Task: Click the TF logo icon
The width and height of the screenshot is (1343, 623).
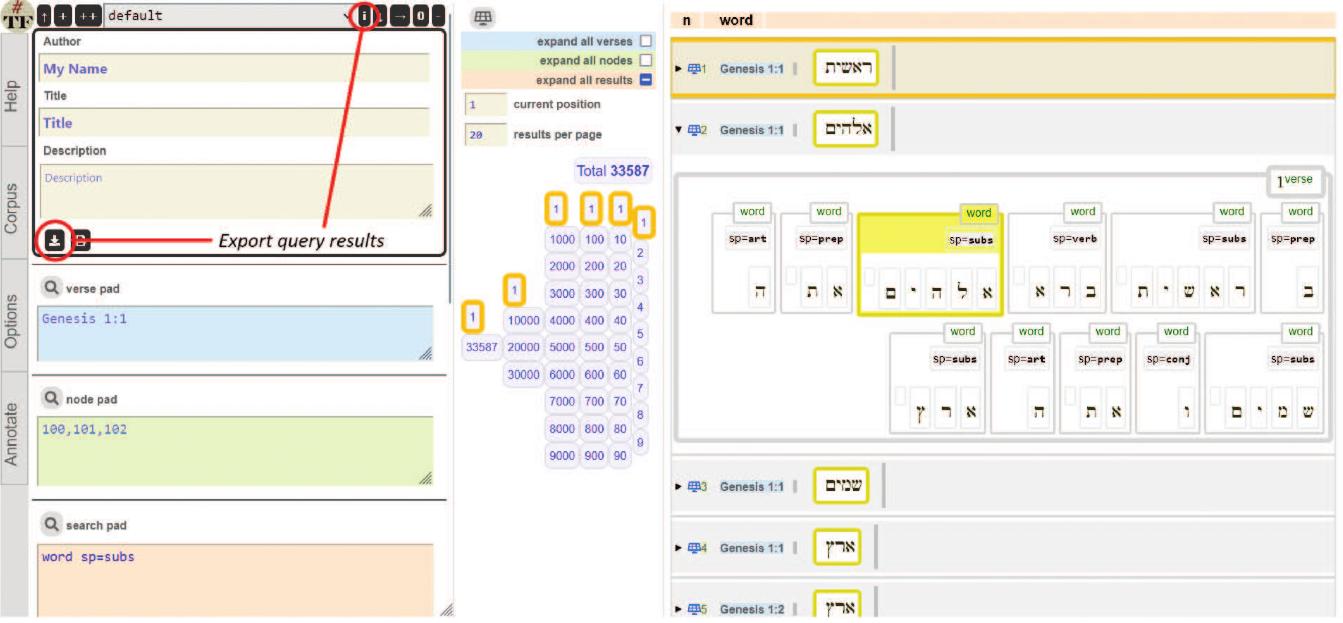Action: (x=17, y=15)
